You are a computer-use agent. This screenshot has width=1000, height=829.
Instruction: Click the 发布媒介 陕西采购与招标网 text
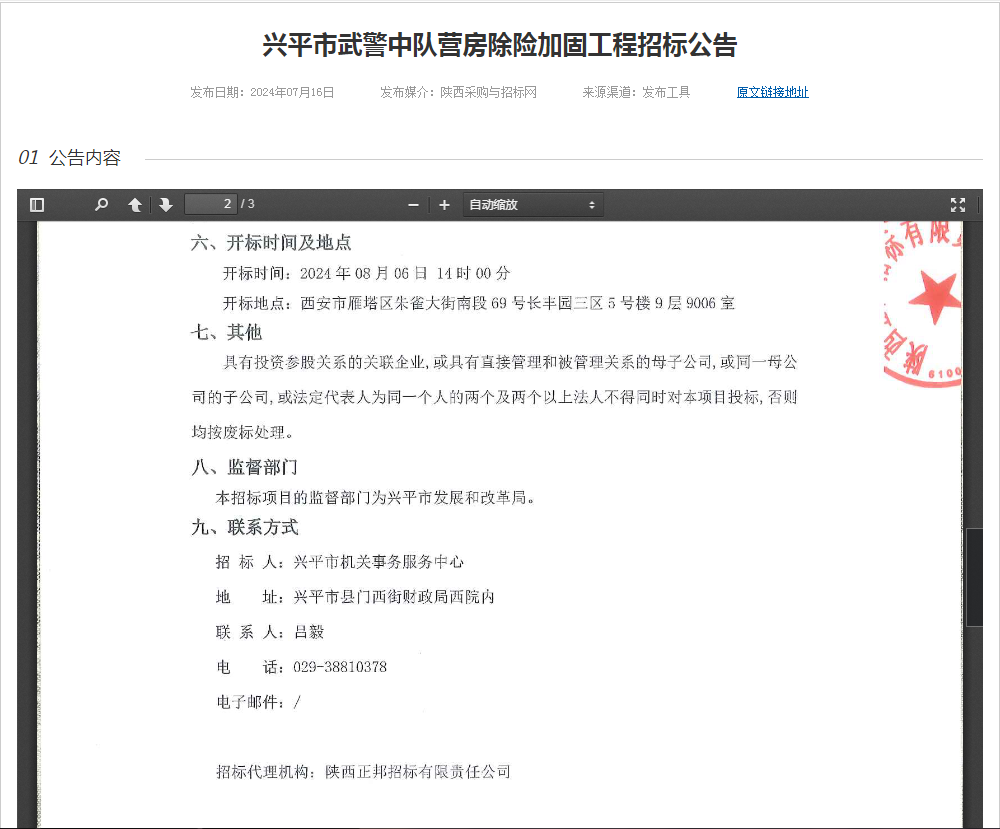coord(458,92)
